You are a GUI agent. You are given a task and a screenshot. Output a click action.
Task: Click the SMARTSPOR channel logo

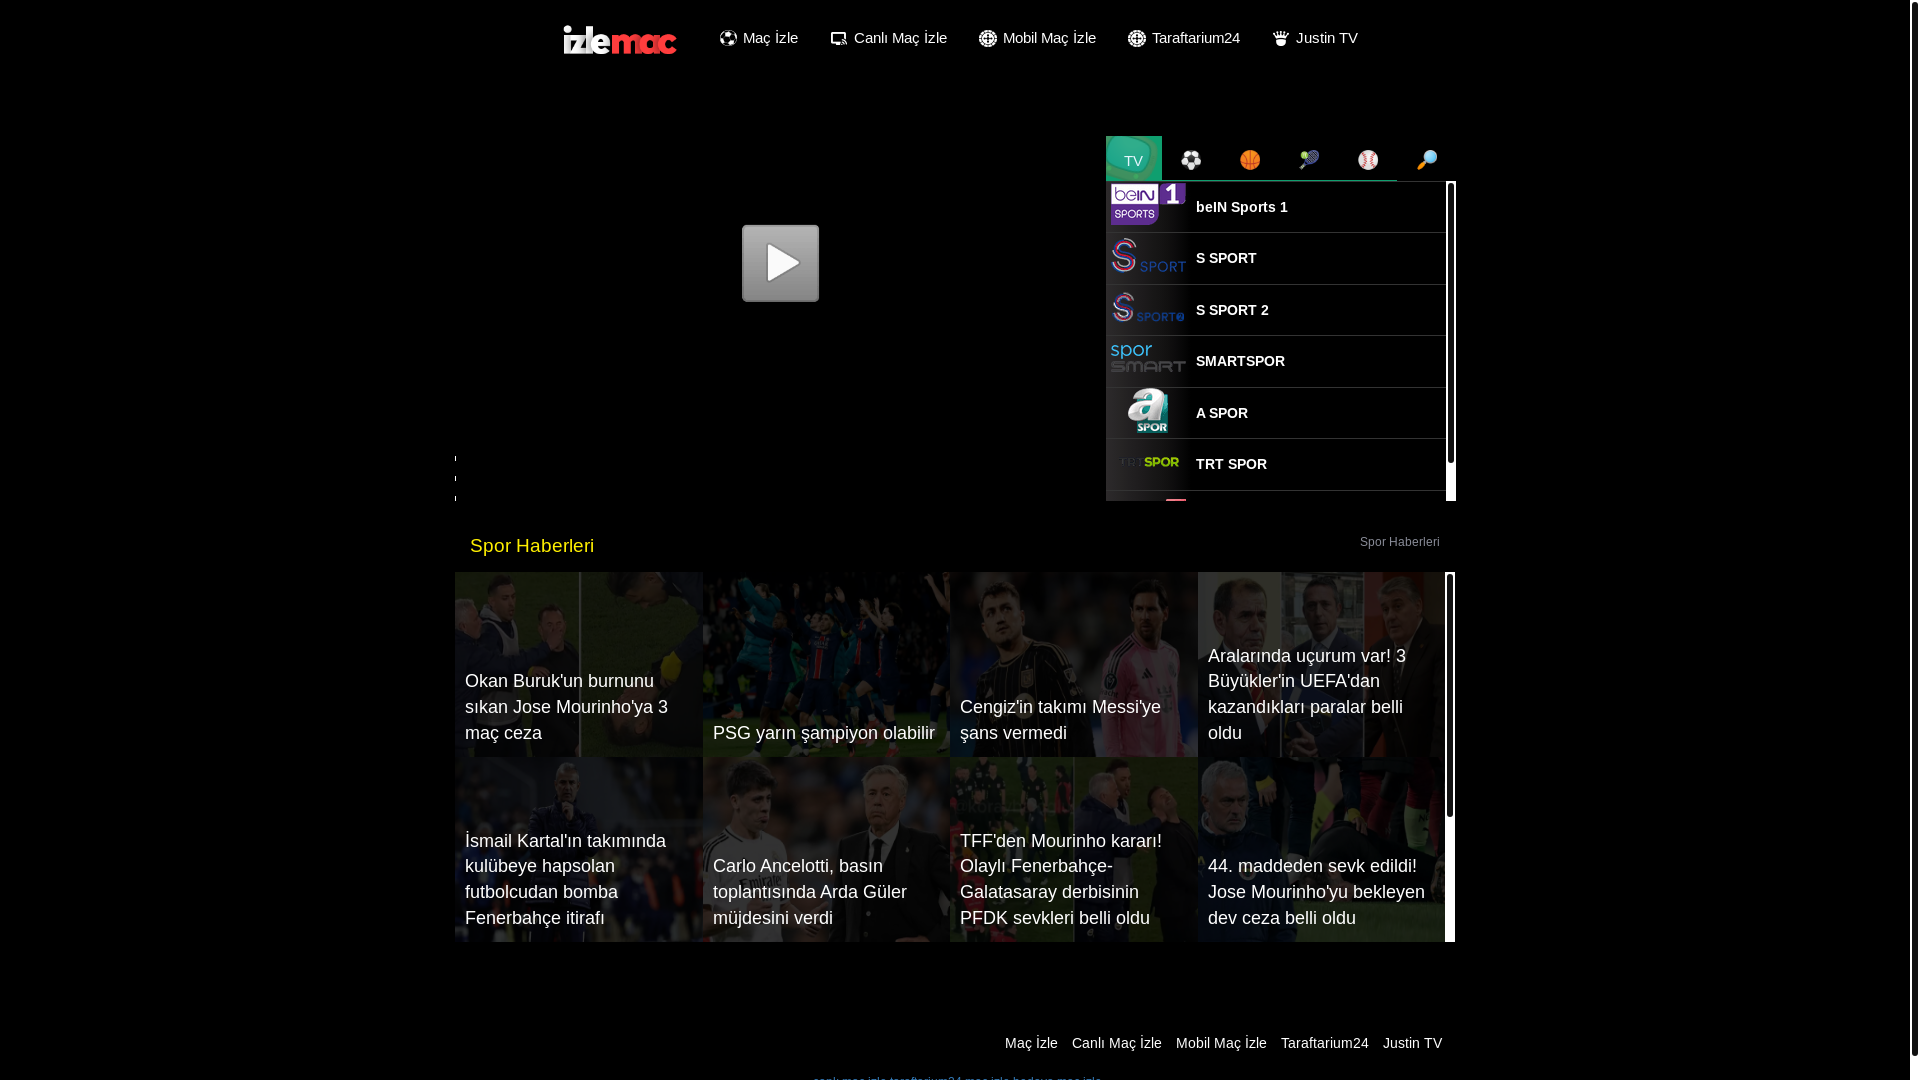click(x=1148, y=358)
